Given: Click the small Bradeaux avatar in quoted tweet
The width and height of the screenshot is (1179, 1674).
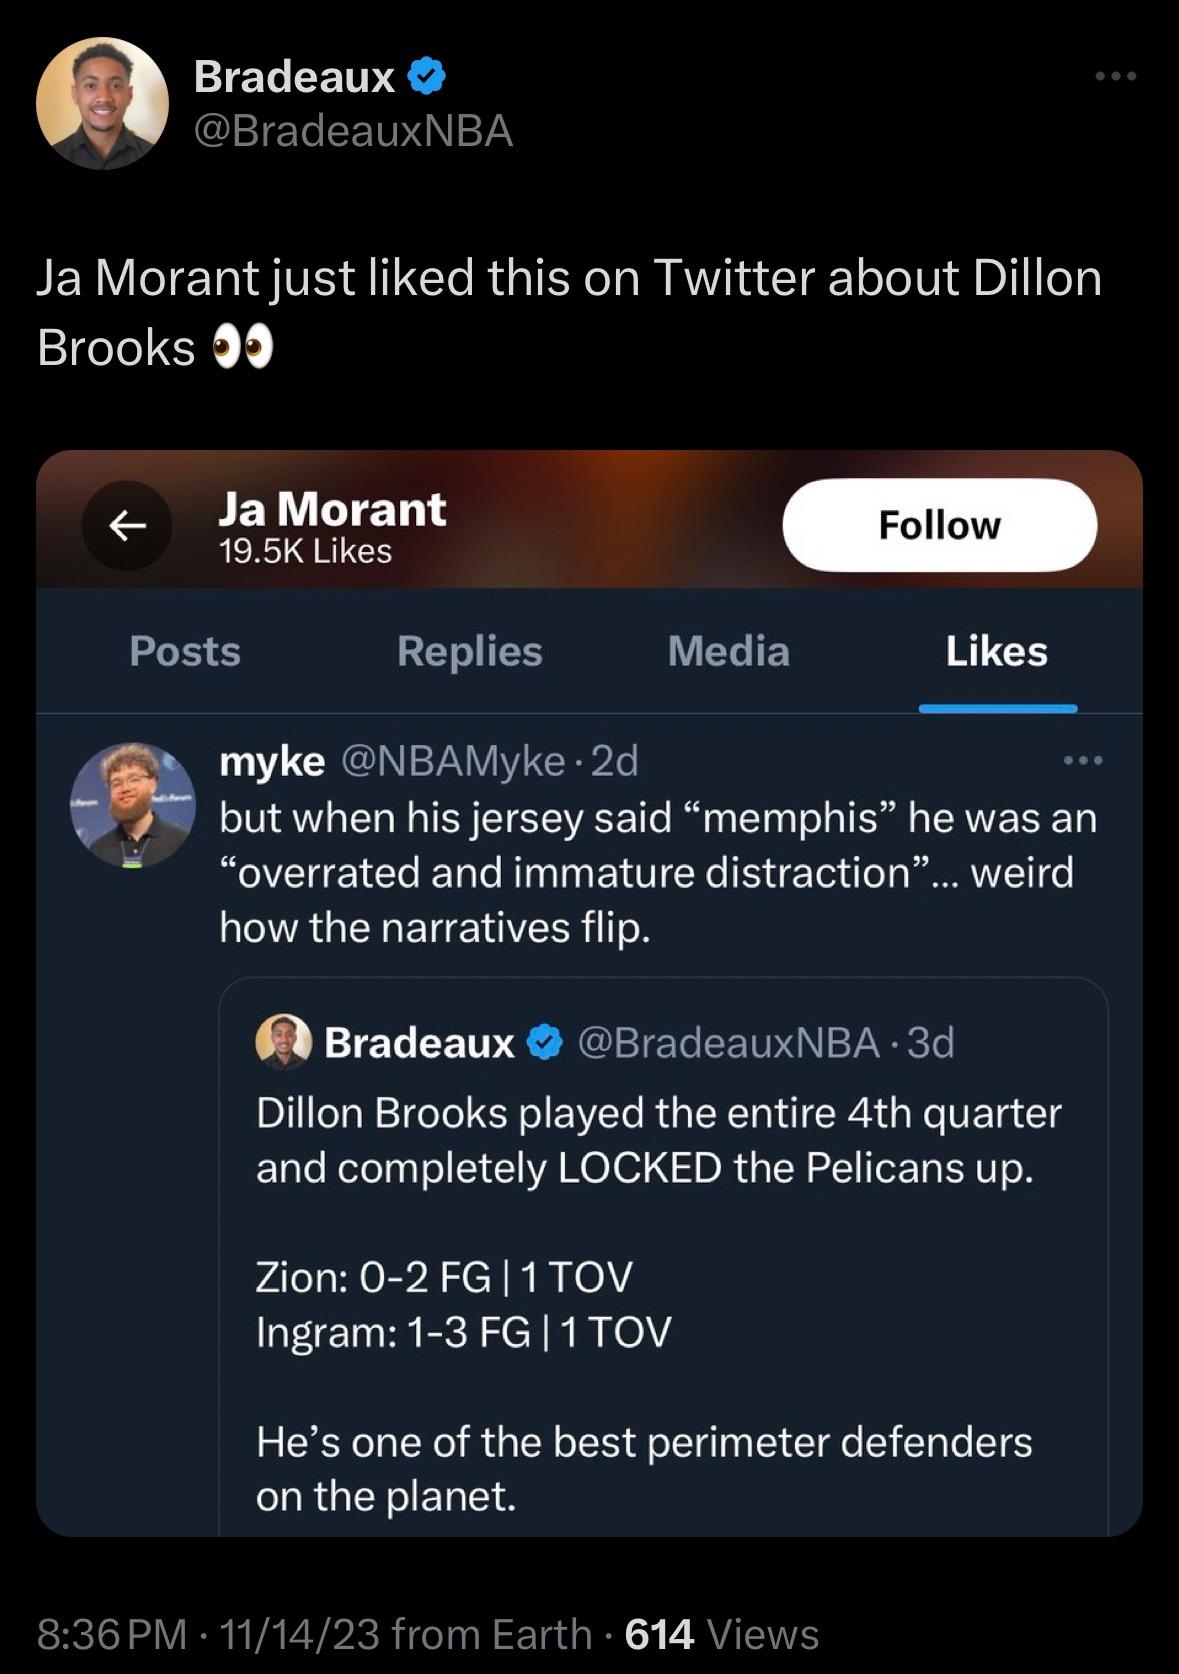Looking at the screenshot, I should click(x=284, y=1042).
